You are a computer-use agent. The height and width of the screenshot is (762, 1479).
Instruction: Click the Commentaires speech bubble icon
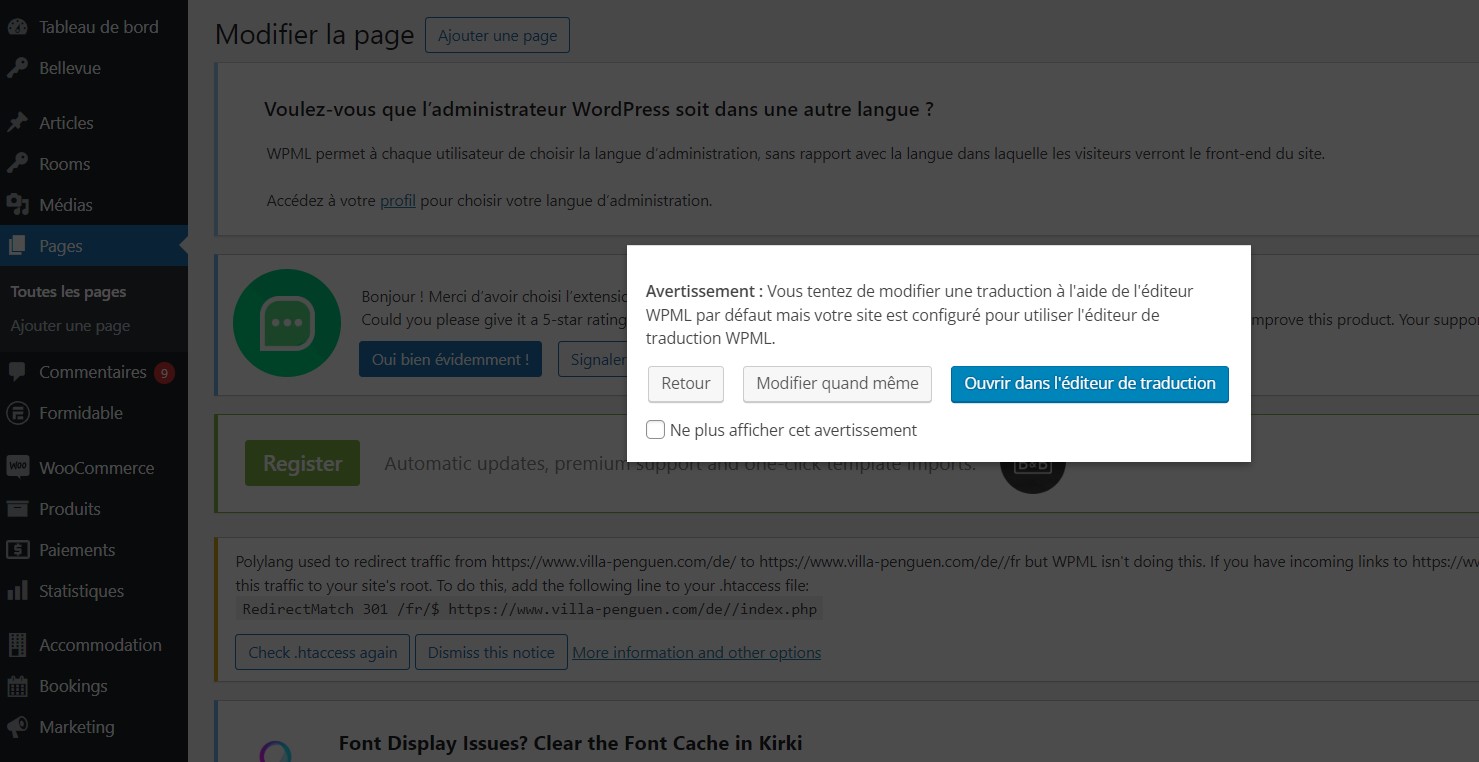click(x=18, y=372)
